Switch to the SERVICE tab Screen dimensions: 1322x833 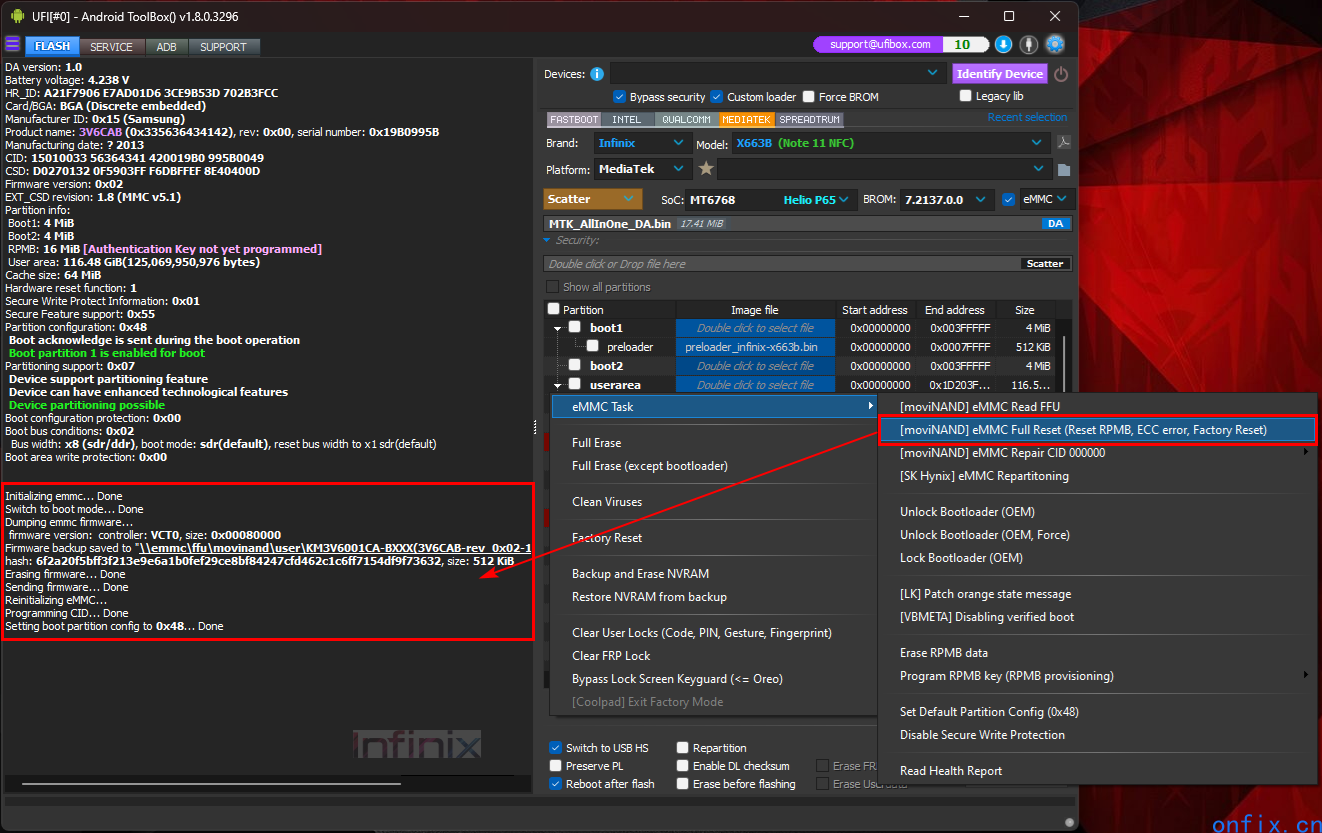tap(111, 47)
